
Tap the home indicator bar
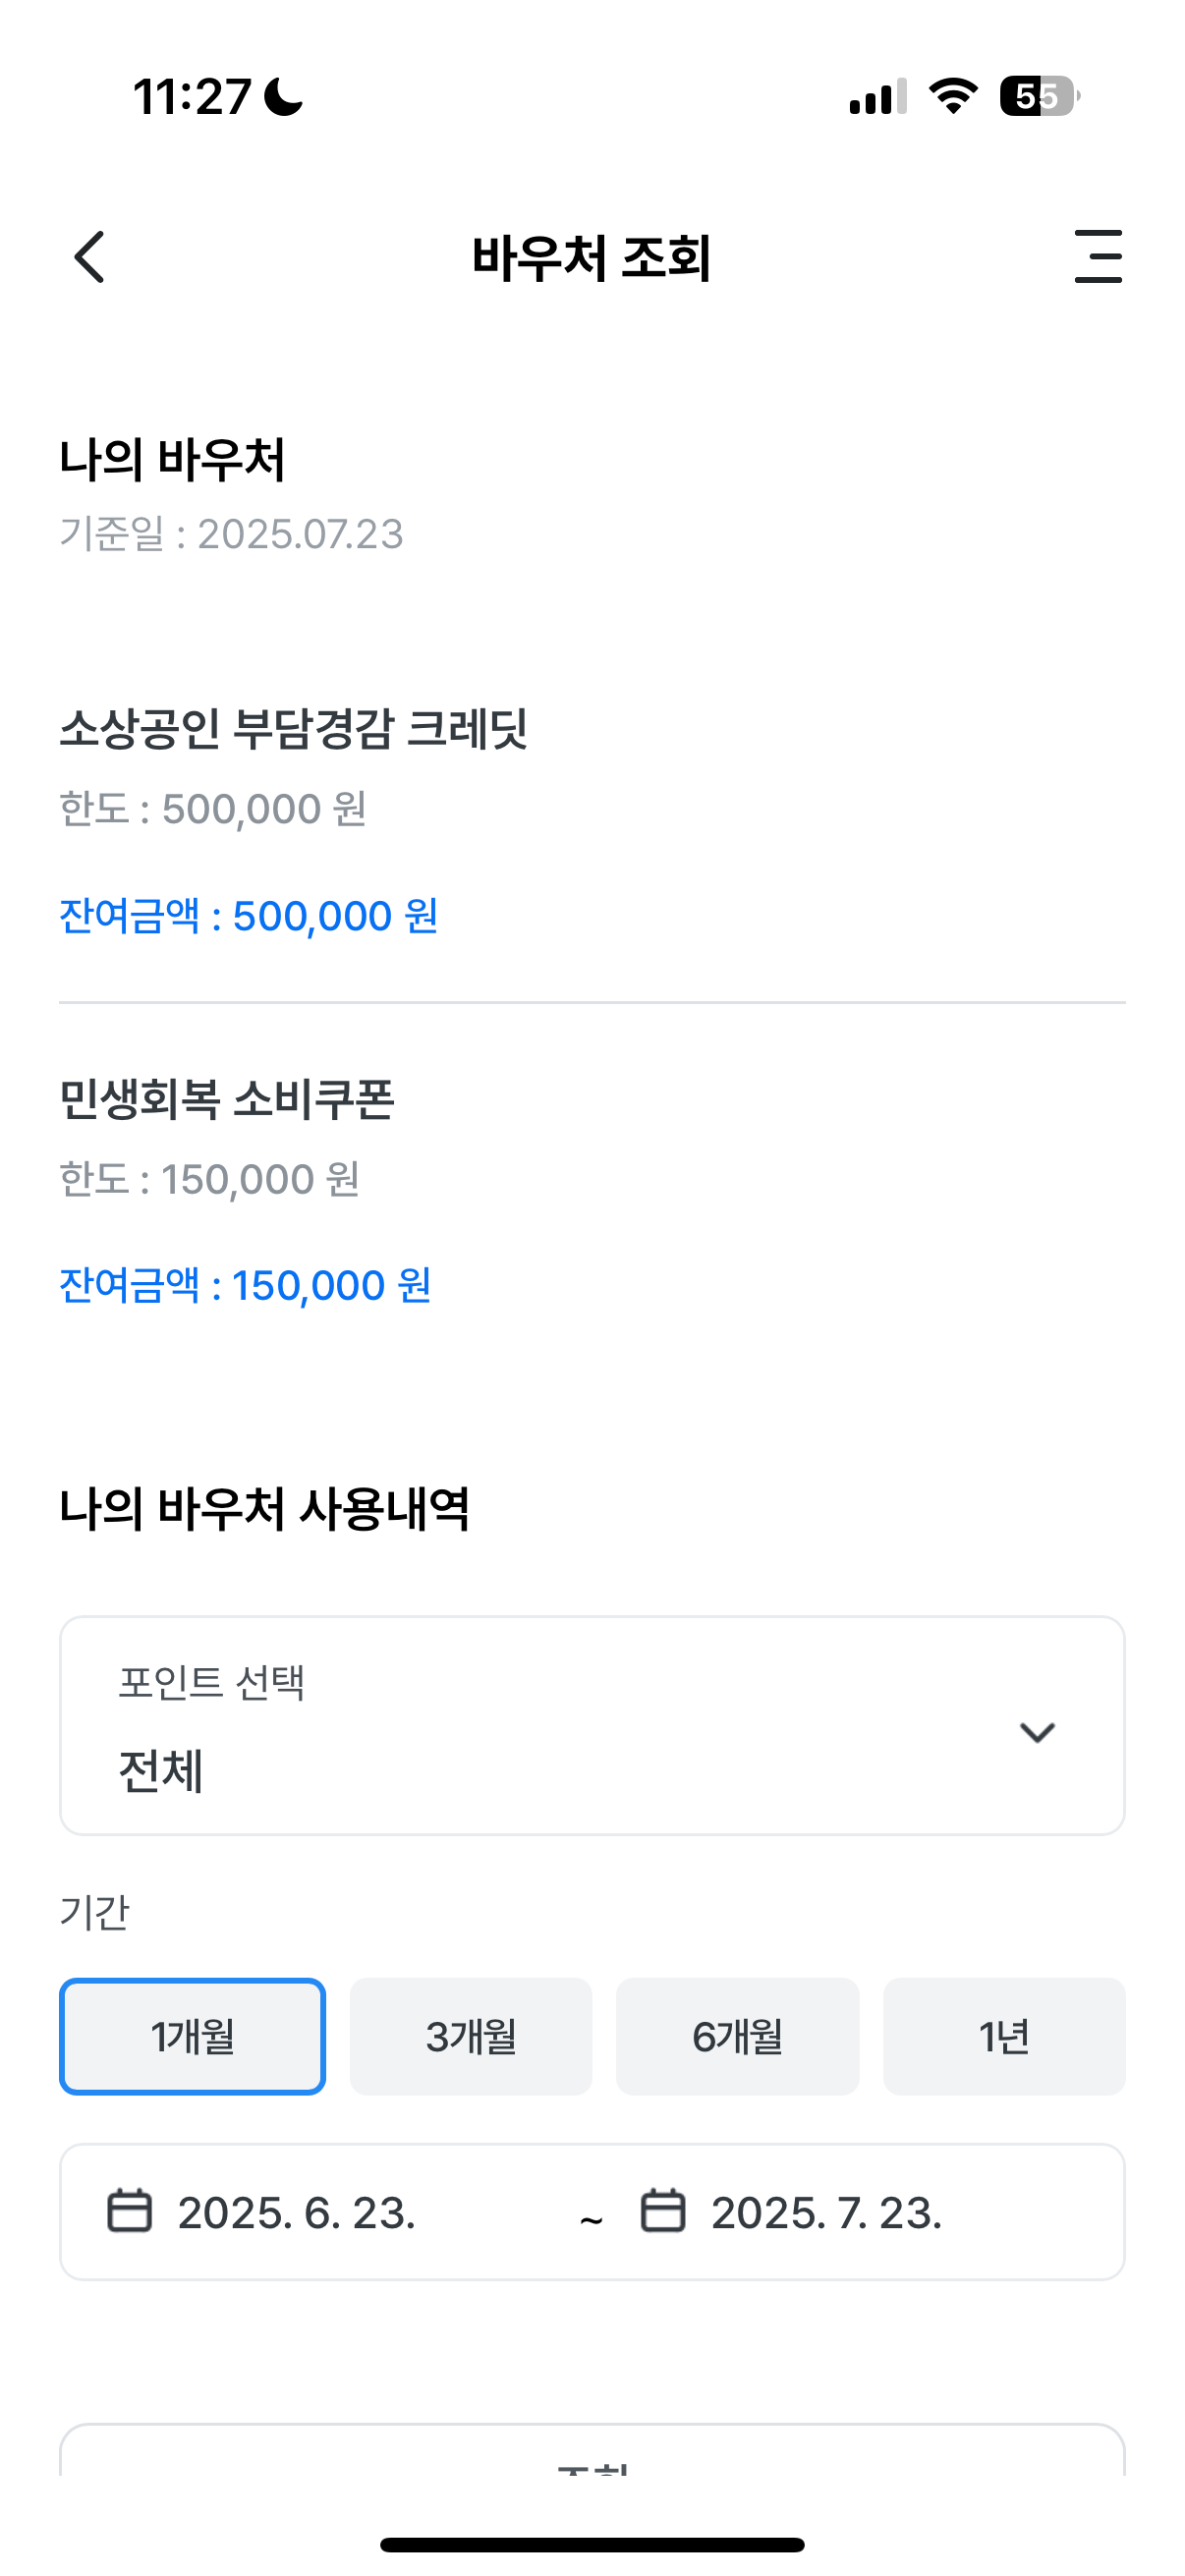(592, 2544)
